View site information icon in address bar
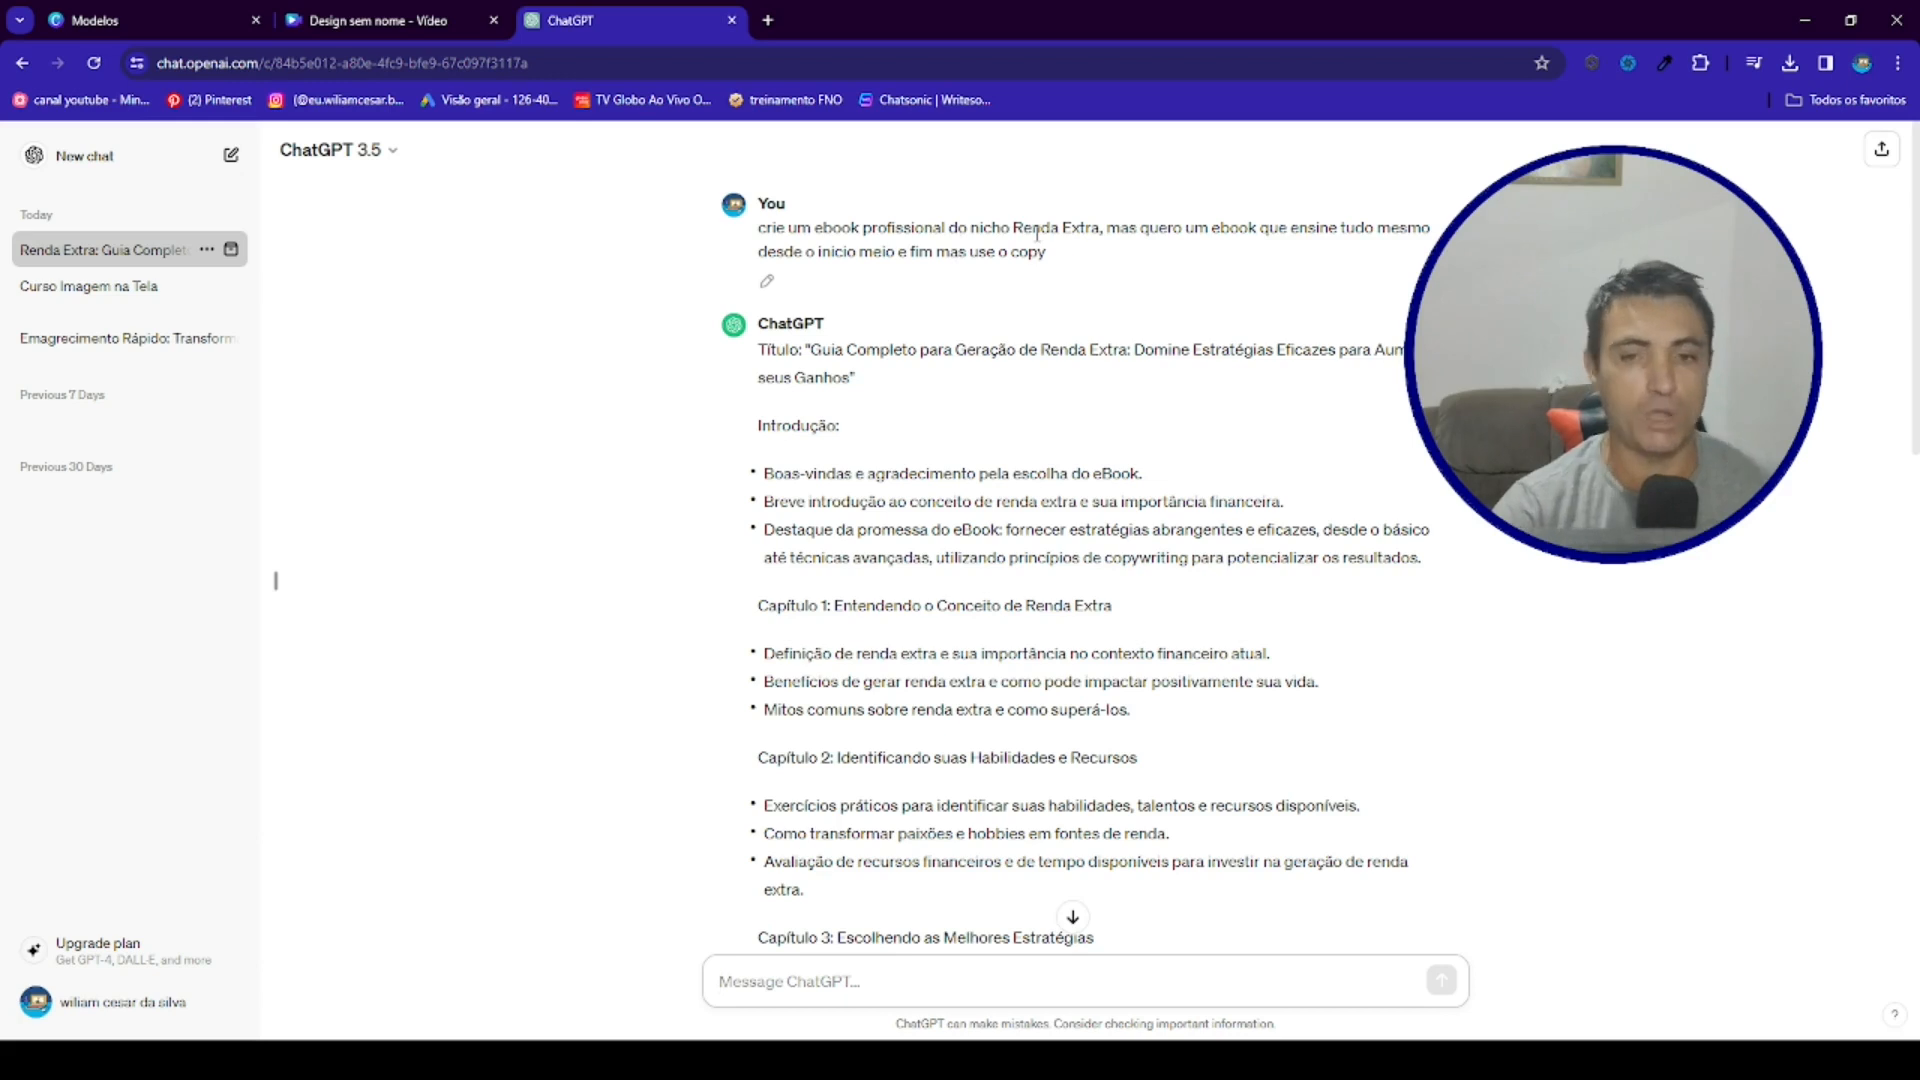This screenshot has height=1080, width=1920. pos(137,63)
